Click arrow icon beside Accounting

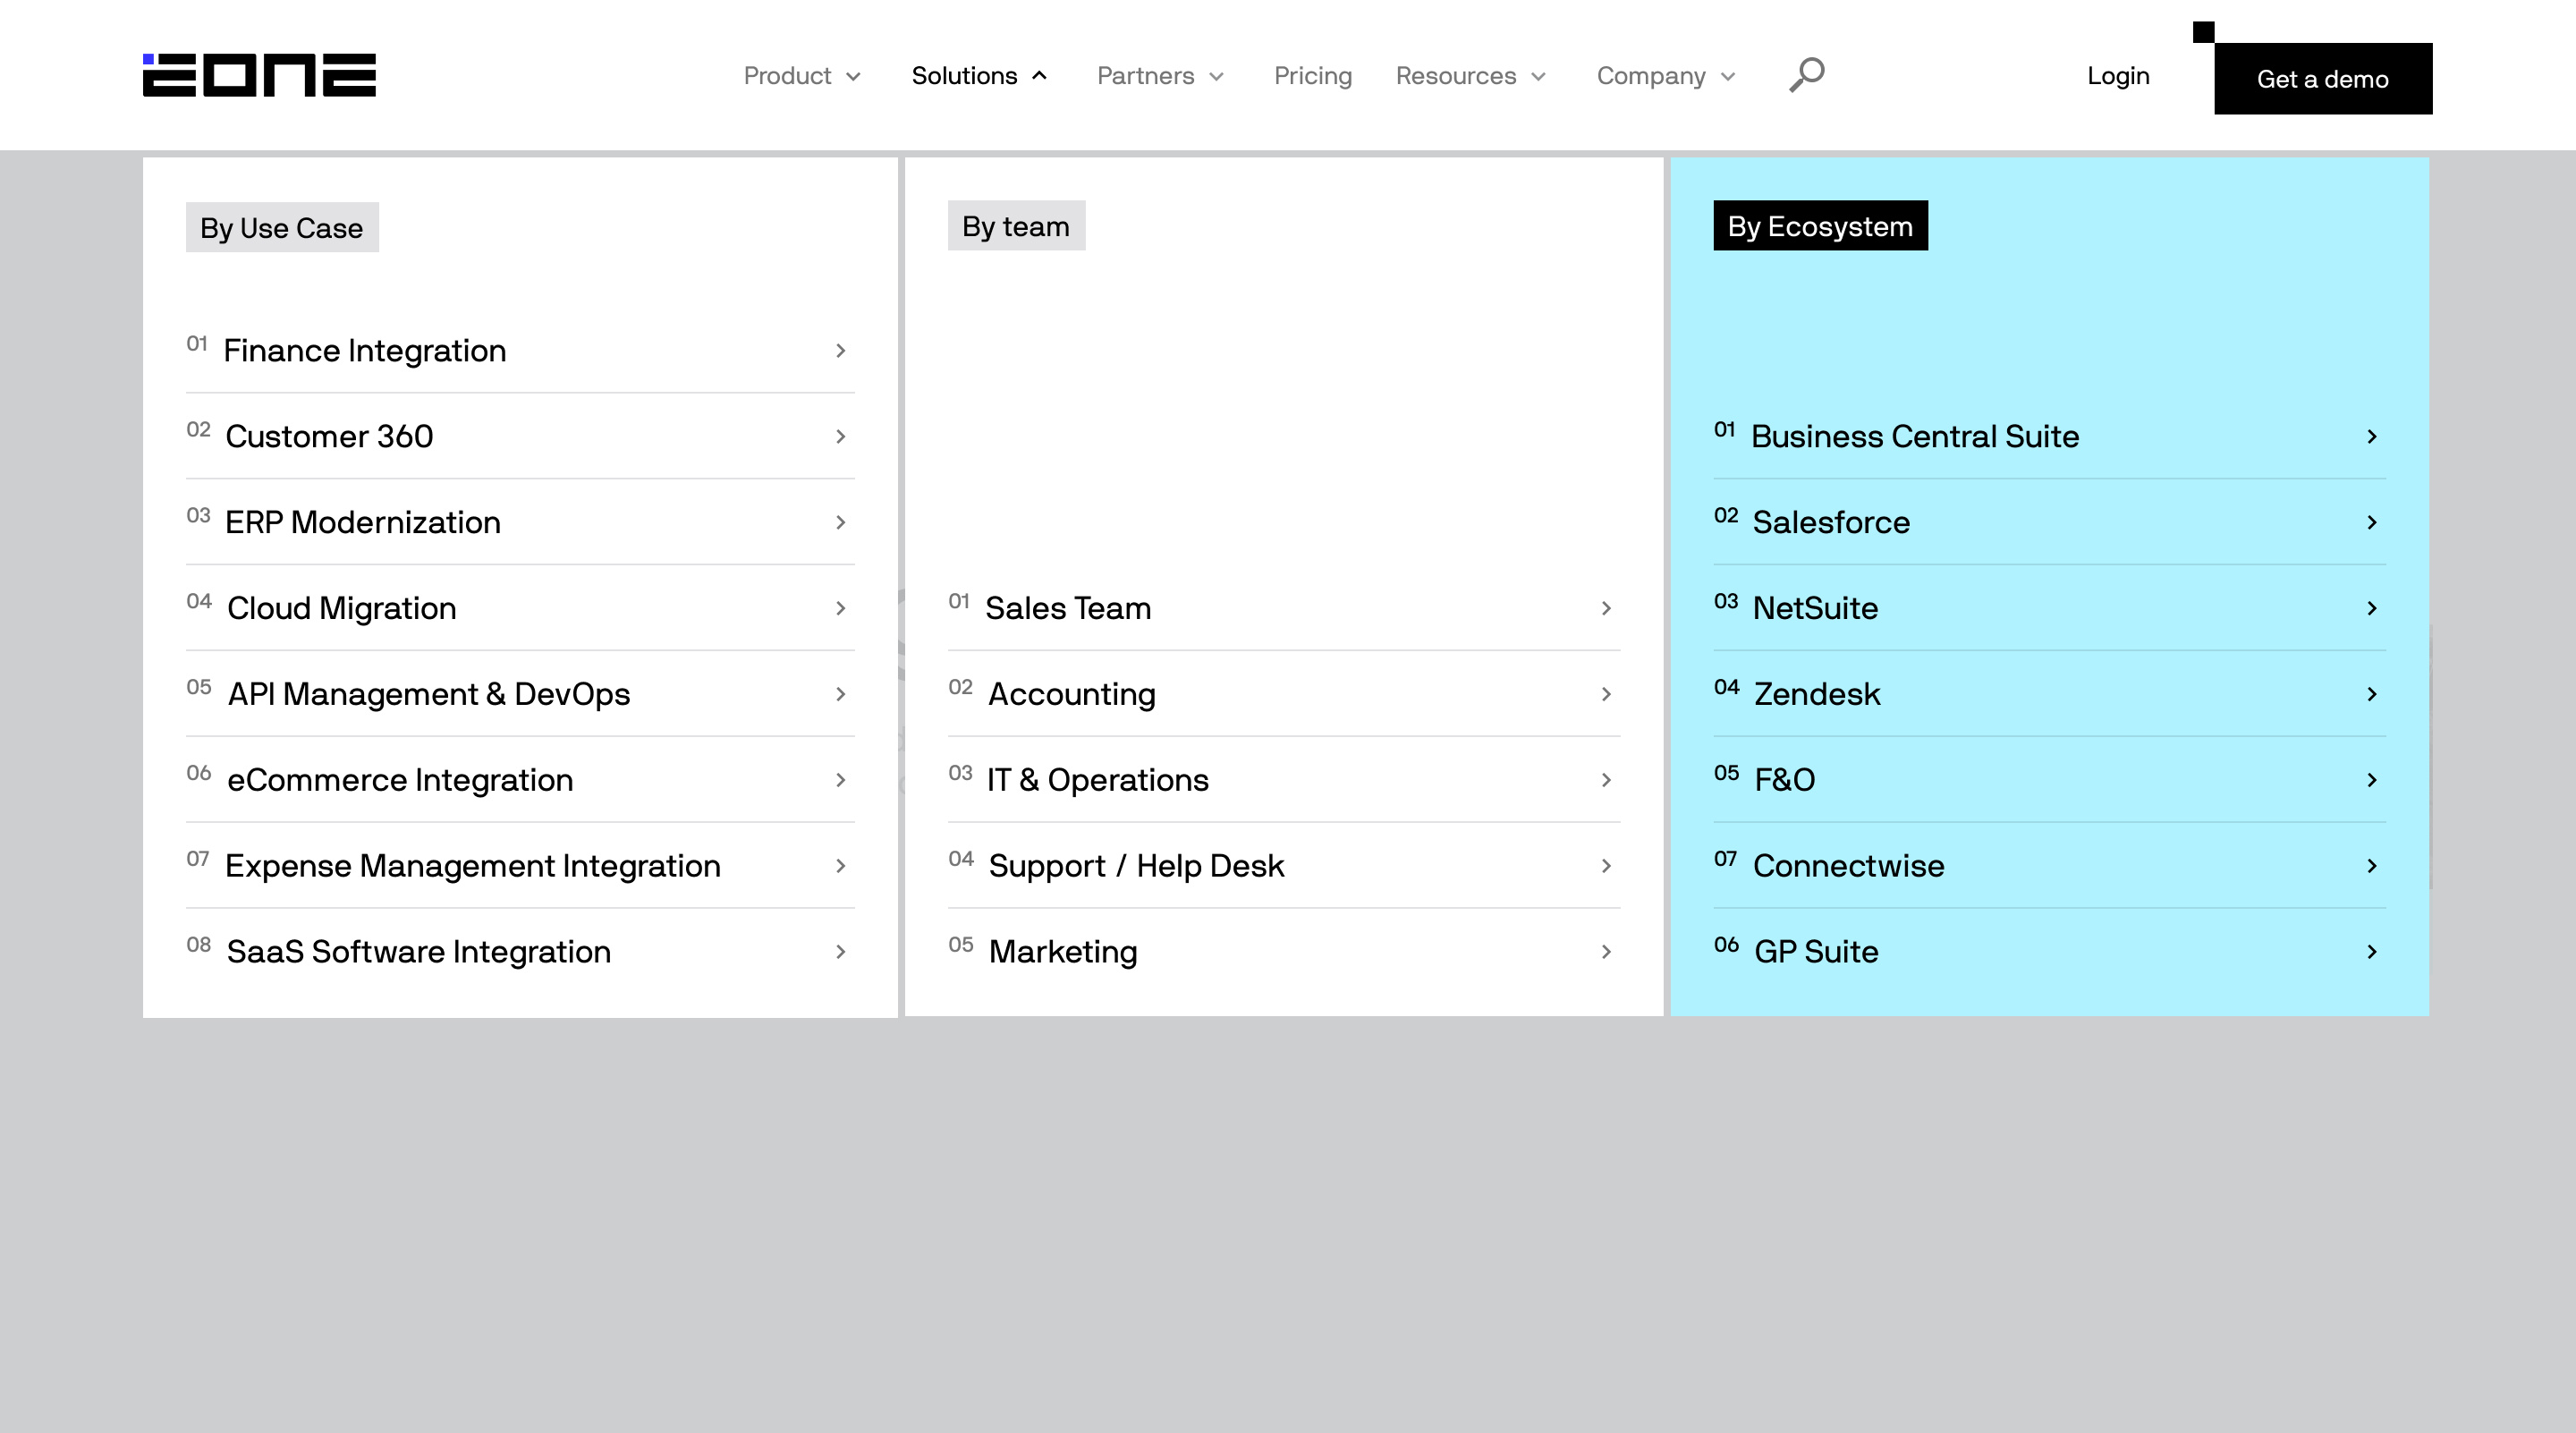click(1607, 695)
